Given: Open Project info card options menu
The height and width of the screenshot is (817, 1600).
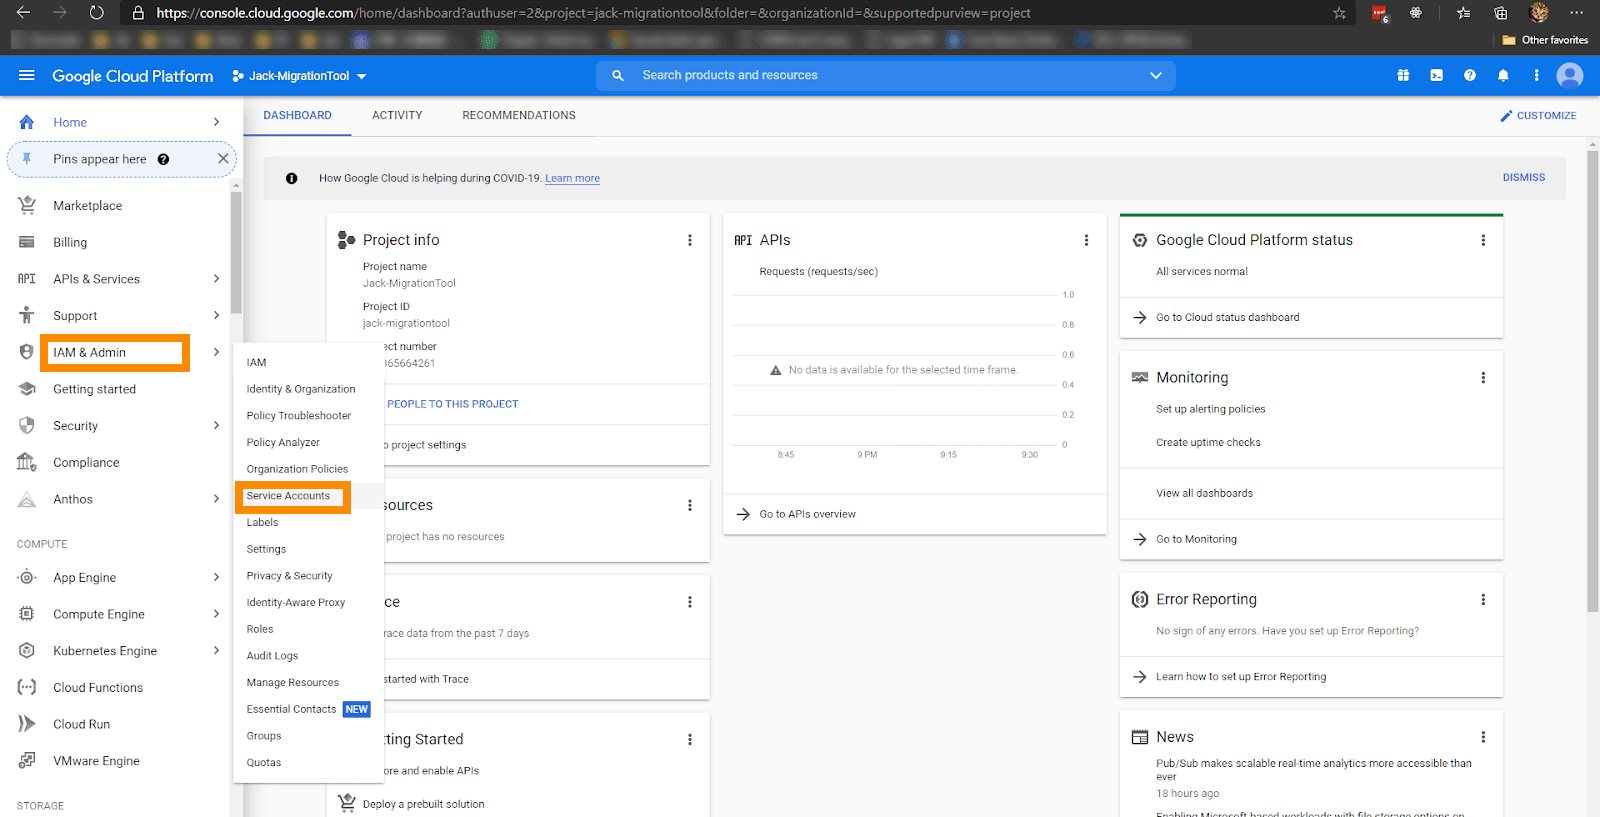Looking at the screenshot, I should tap(689, 241).
